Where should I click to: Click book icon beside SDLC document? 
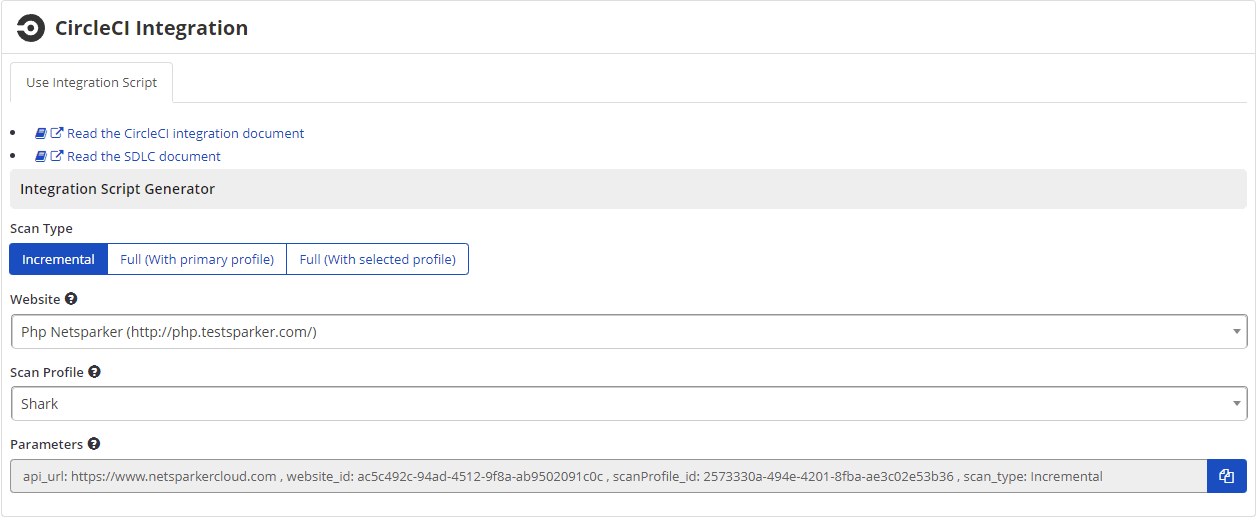click(x=41, y=156)
